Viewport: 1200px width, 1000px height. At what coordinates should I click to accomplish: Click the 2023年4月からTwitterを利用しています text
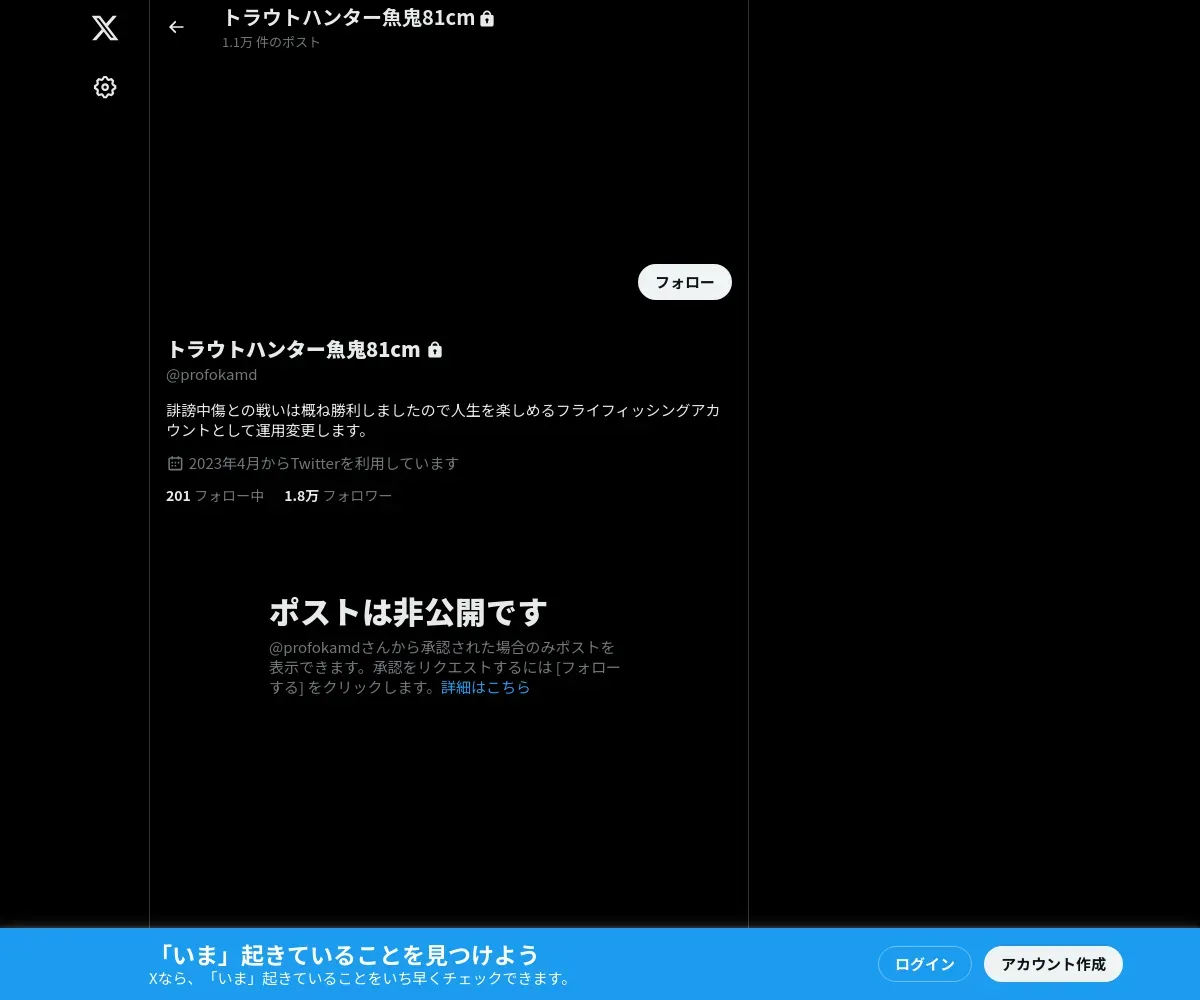(x=324, y=463)
